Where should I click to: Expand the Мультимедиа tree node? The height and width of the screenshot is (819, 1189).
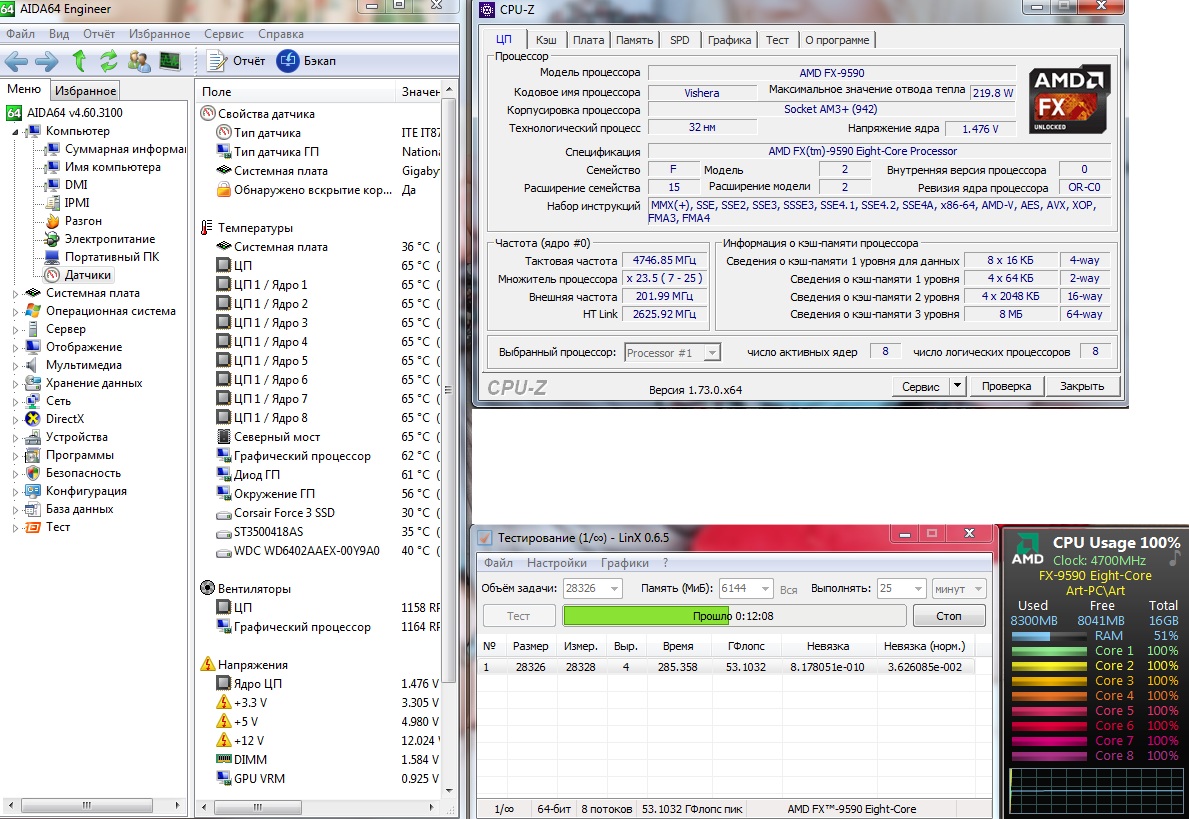(x=15, y=365)
